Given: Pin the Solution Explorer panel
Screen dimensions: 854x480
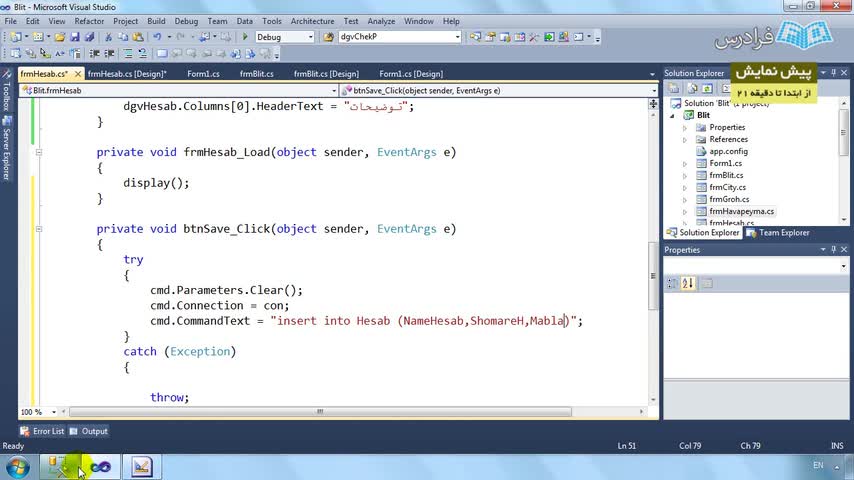Looking at the screenshot, I should click(x=833, y=72).
